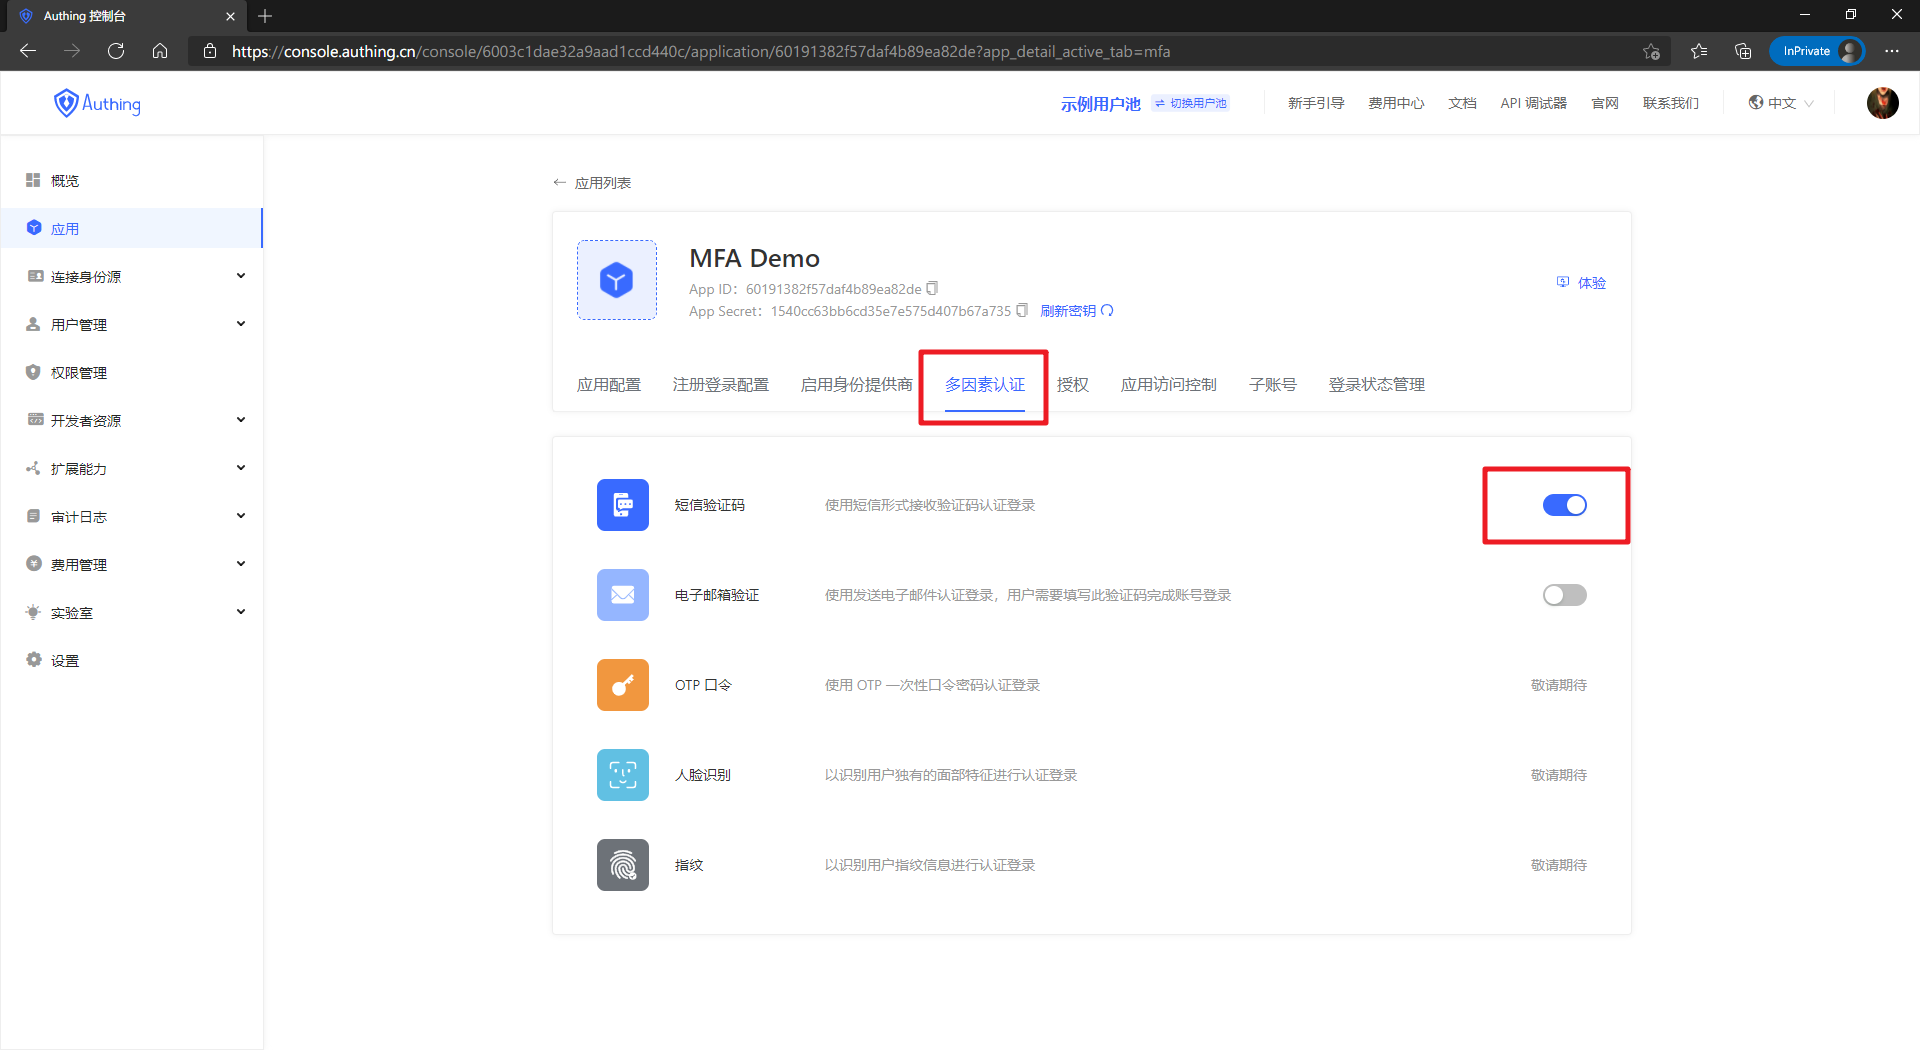The width and height of the screenshot is (1920, 1050).
Task: Open the browser favorites list
Action: click(x=1699, y=51)
